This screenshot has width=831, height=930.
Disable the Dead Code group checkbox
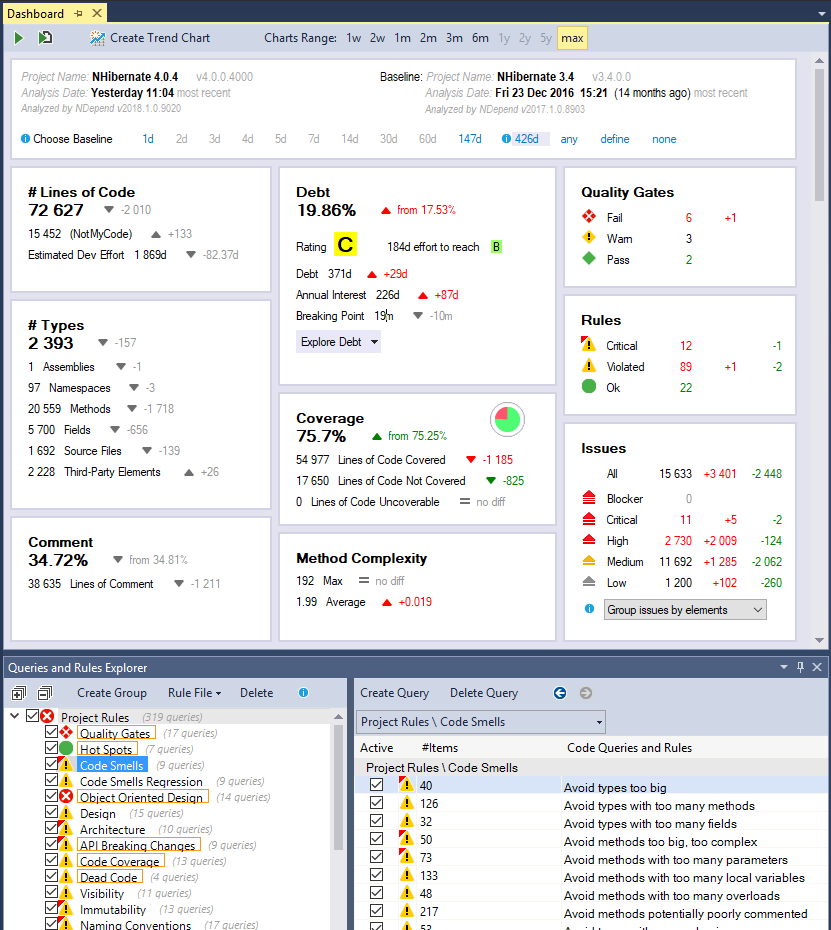click(x=52, y=876)
